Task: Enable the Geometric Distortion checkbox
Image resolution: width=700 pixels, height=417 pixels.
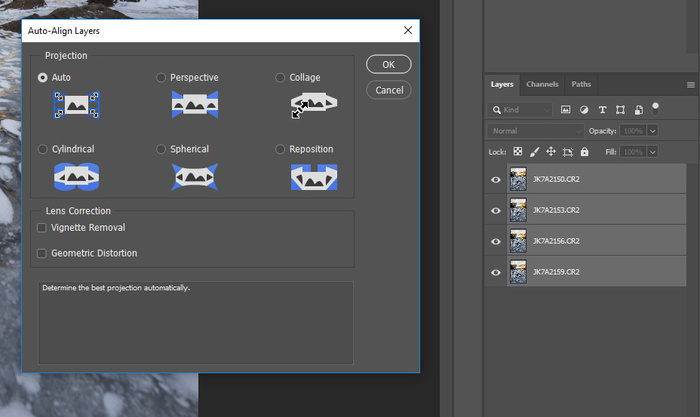Action: click(x=42, y=254)
